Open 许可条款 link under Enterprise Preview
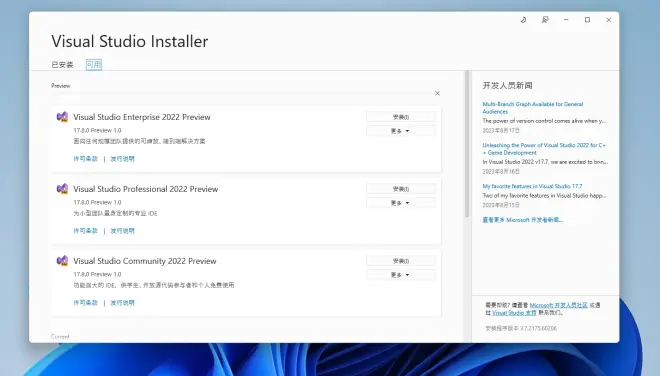Screen dimensions: 660x376 point(85,159)
